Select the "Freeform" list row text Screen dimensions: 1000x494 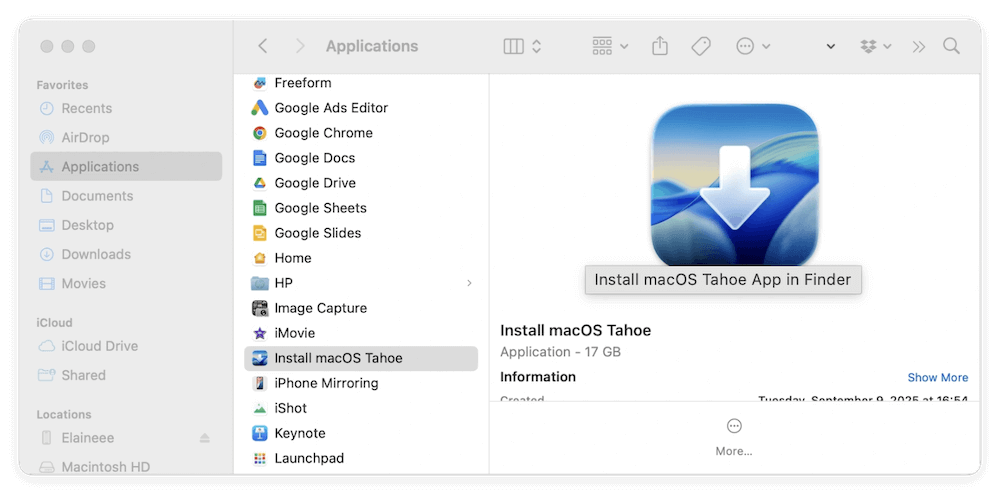click(303, 83)
